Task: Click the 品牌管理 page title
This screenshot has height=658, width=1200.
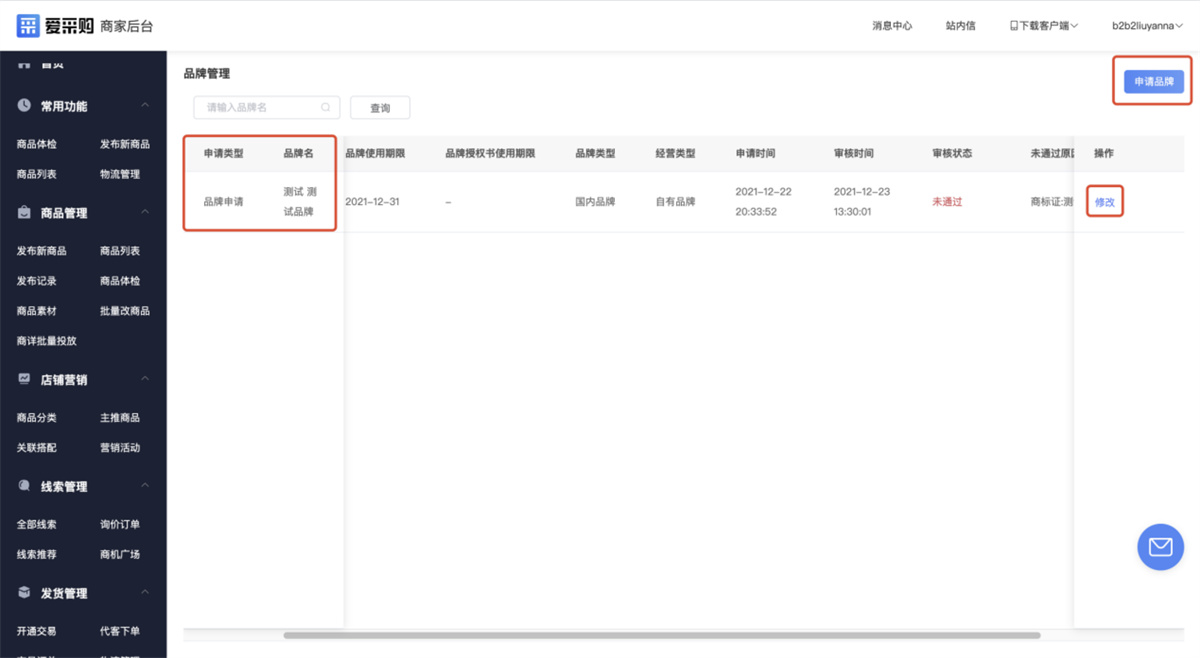Action: click(206, 74)
